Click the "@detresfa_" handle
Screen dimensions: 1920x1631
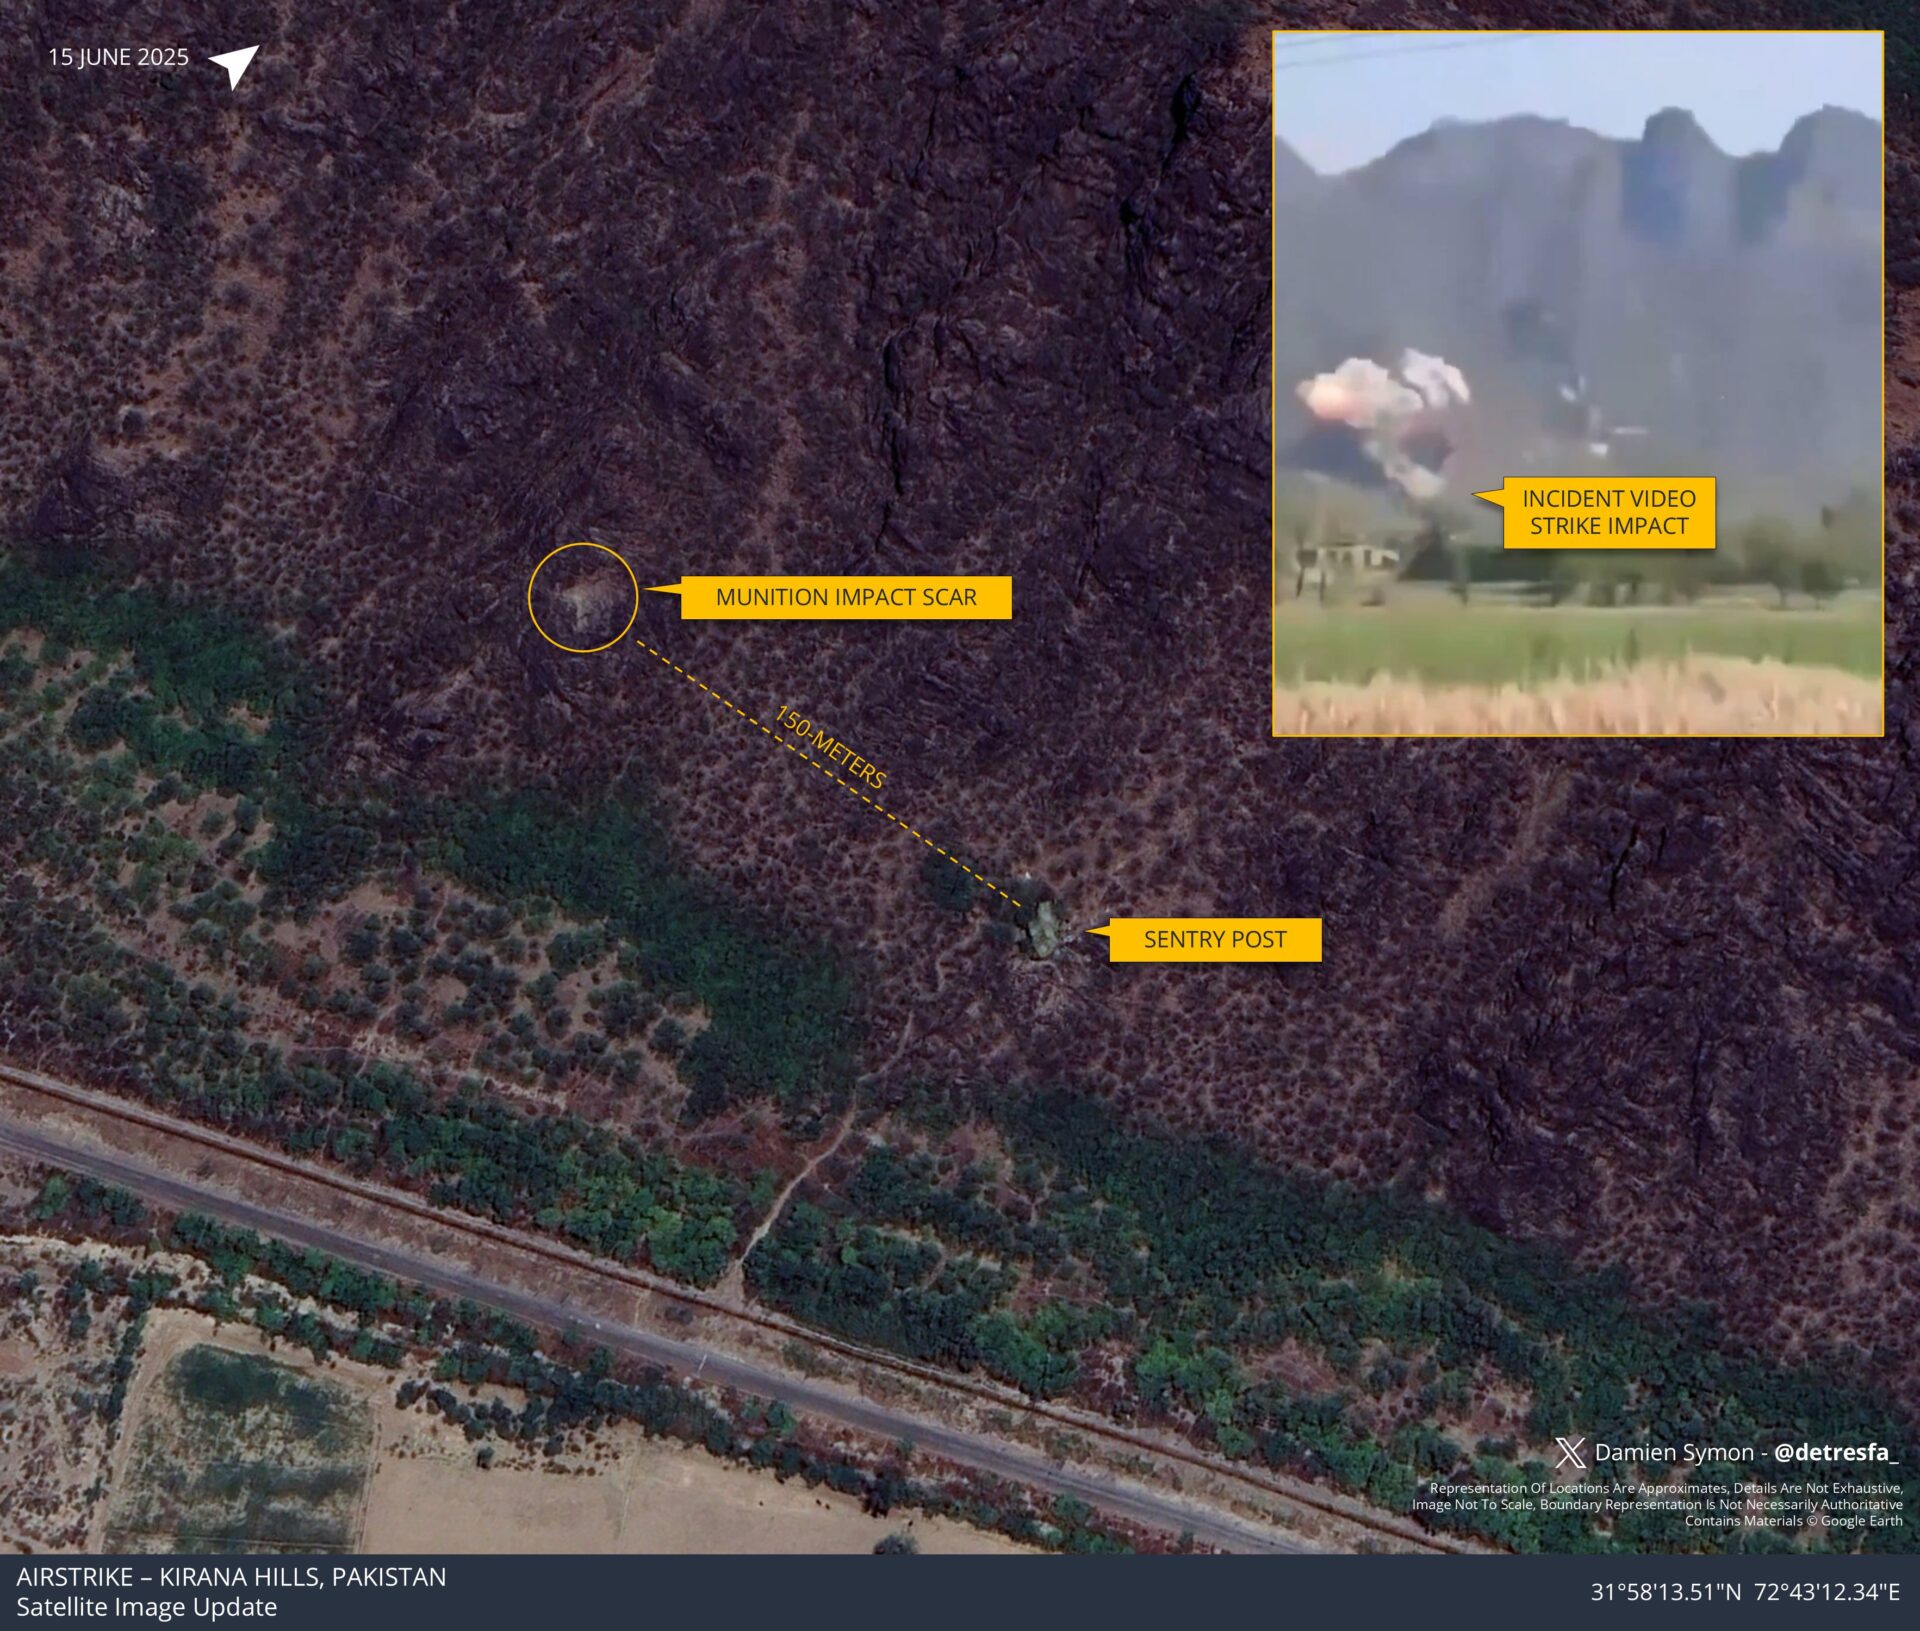pos(1835,1452)
